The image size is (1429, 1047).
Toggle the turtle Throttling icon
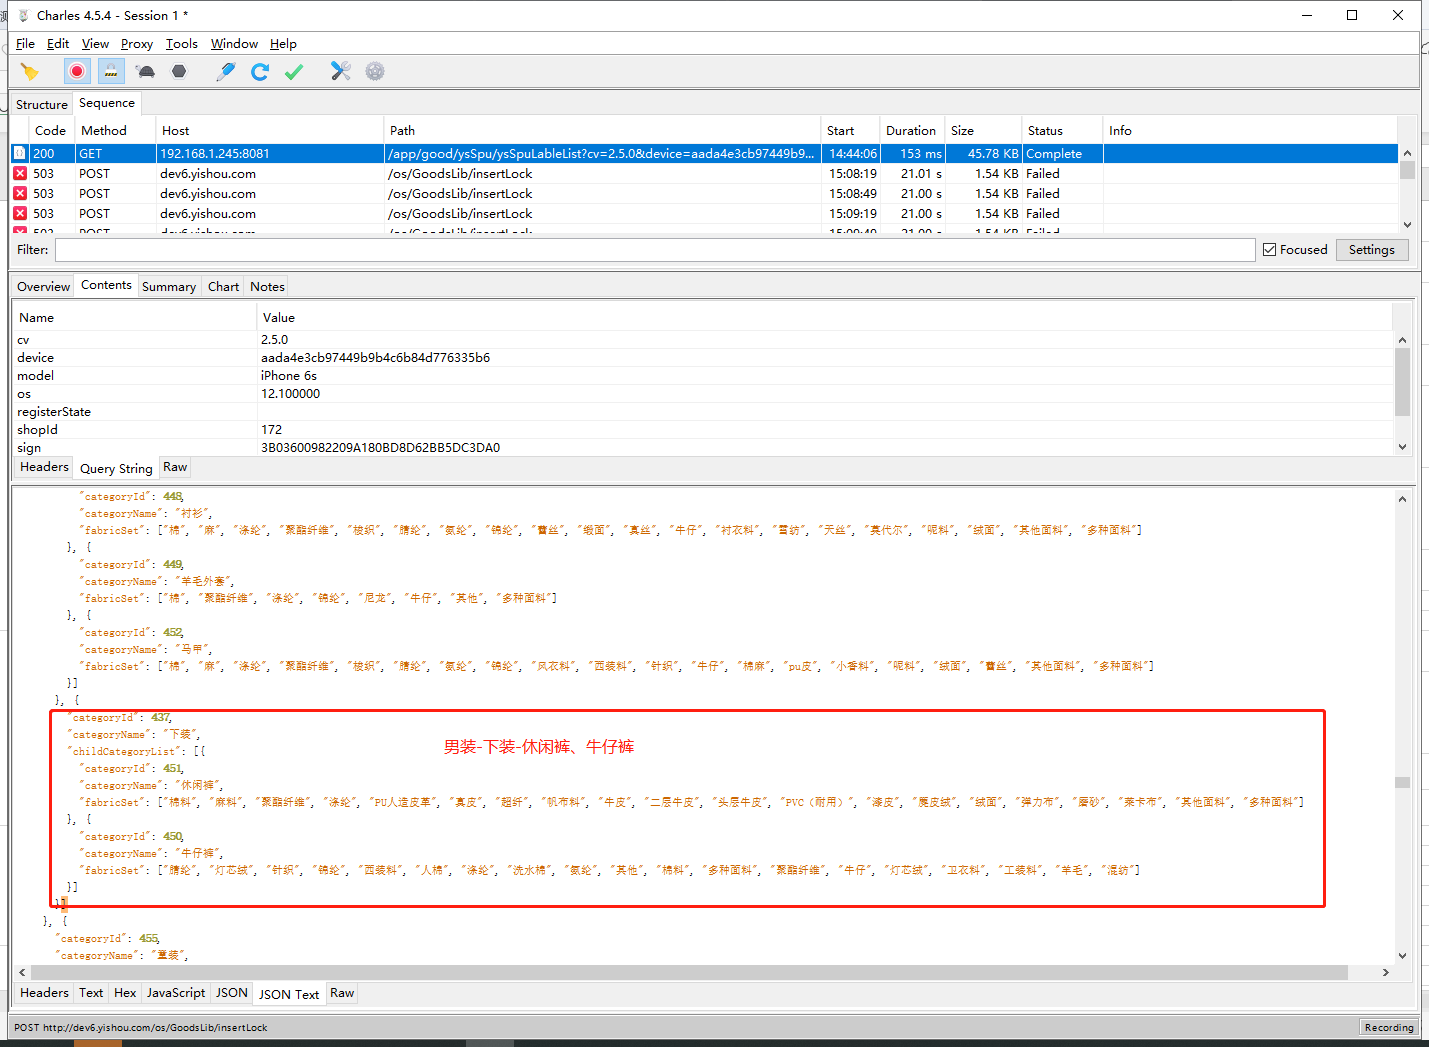(146, 71)
